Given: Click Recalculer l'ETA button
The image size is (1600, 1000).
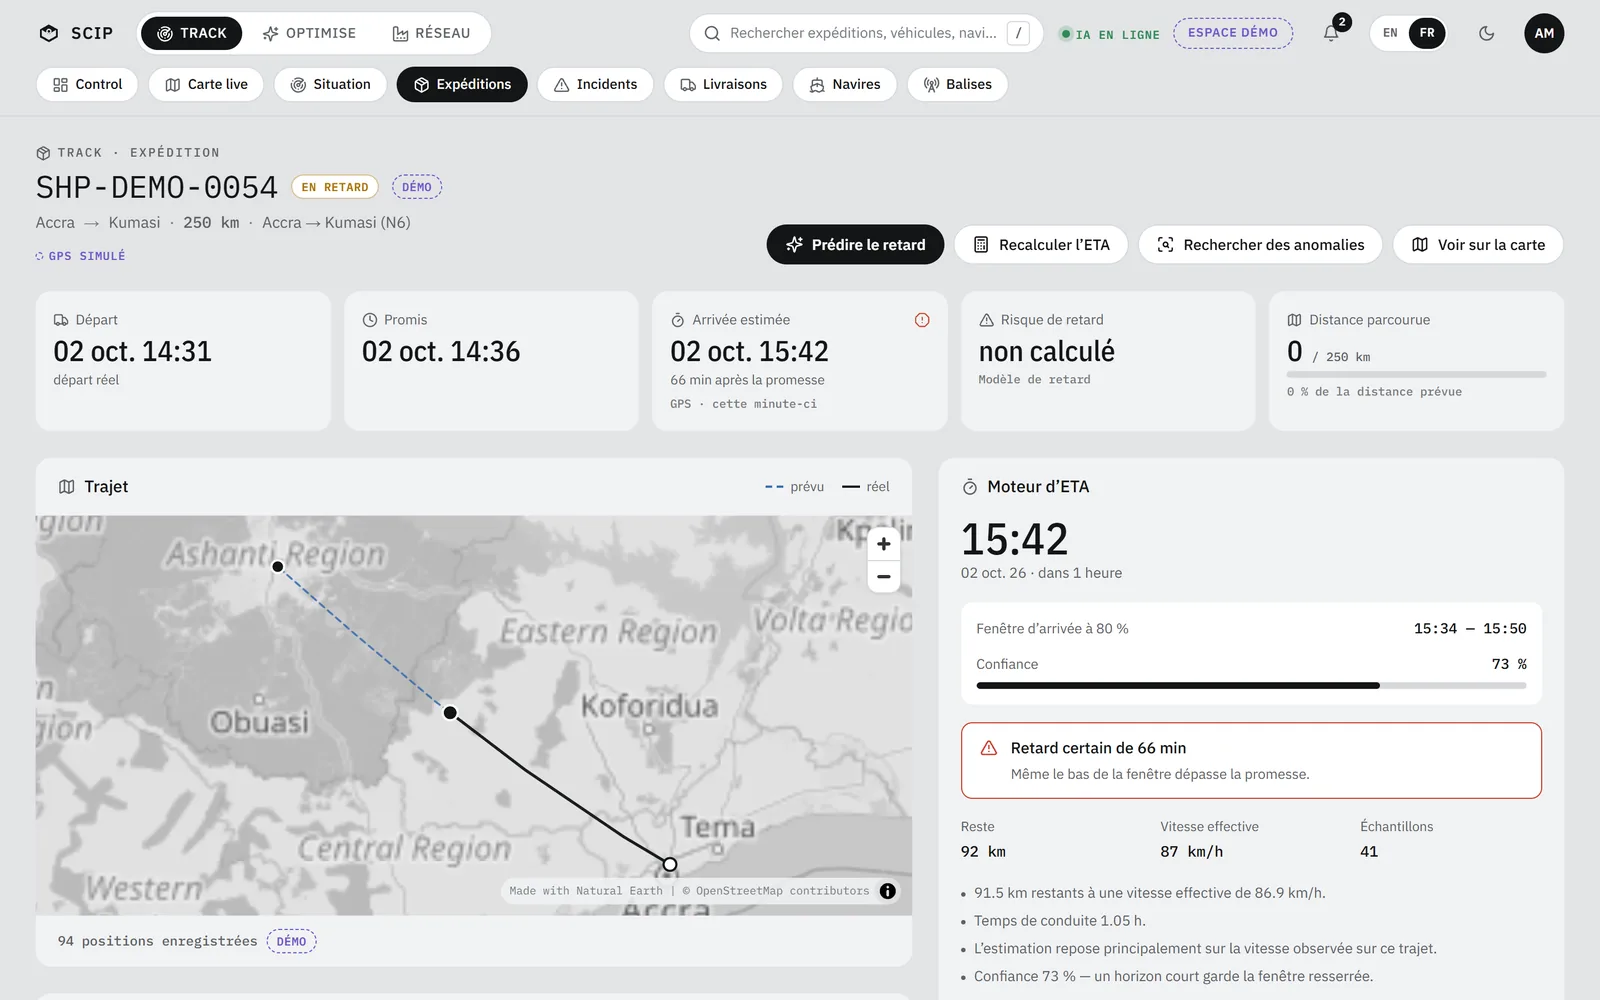Looking at the screenshot, I should click(x=1041, y=244).
